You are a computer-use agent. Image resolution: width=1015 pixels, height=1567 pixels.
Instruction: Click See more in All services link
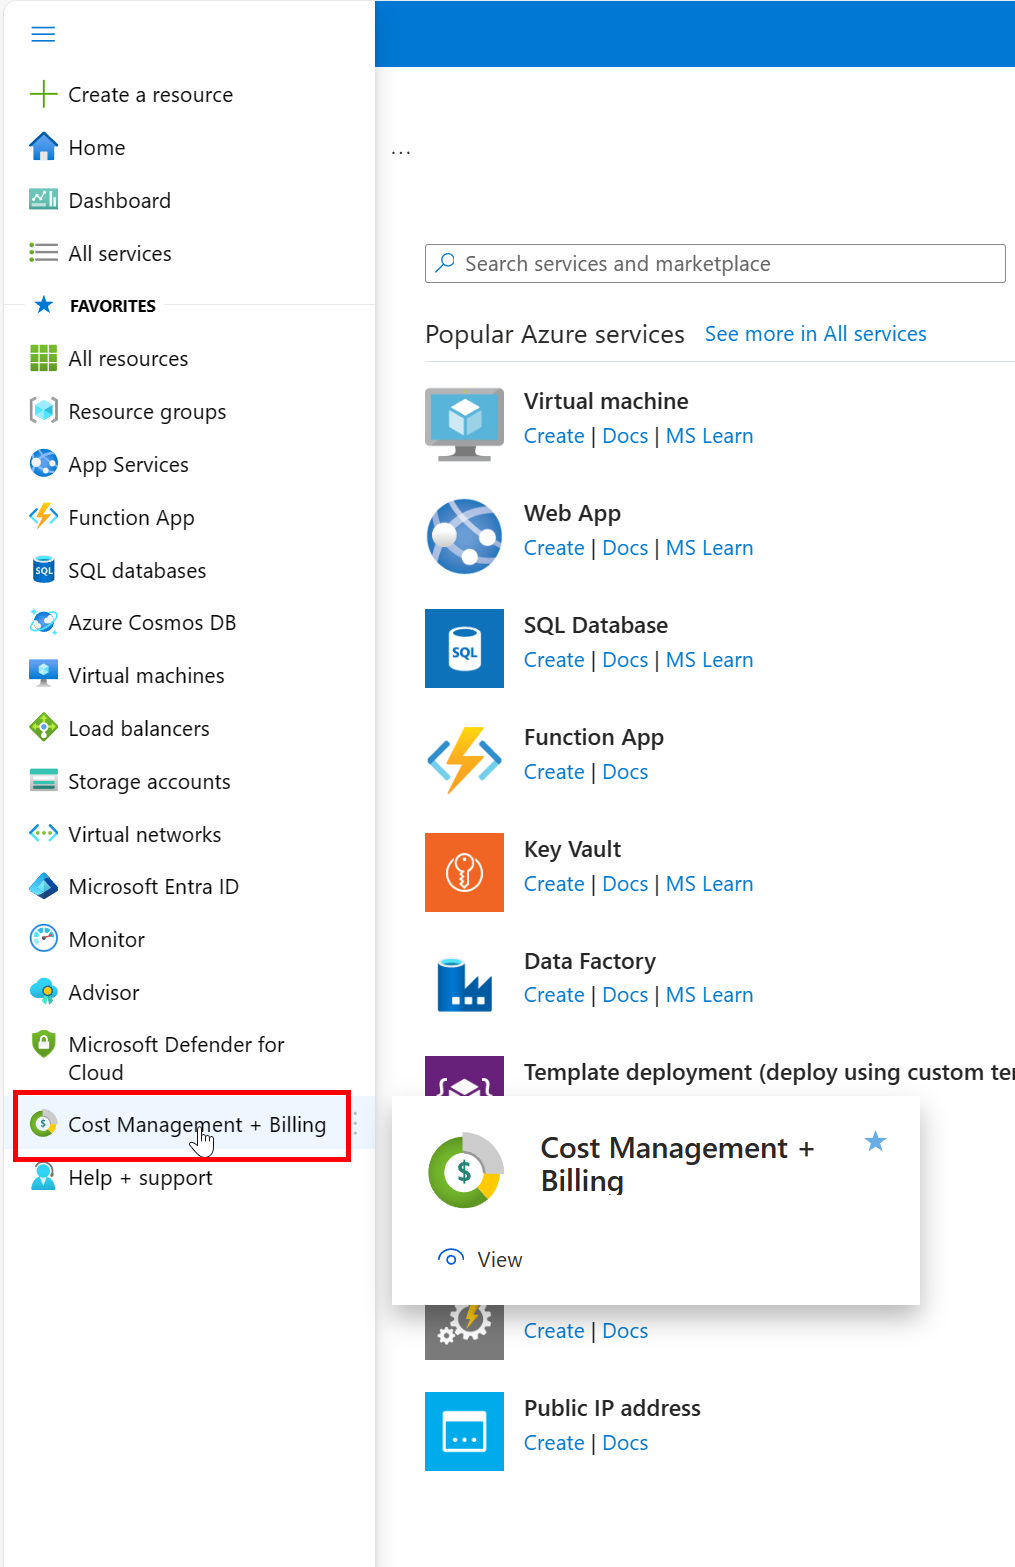coord(816,334)
